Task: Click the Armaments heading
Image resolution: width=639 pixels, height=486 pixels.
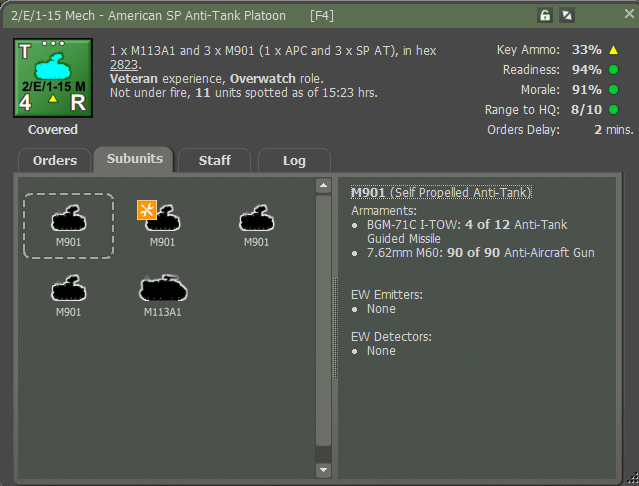Action: tap(383, 211)
